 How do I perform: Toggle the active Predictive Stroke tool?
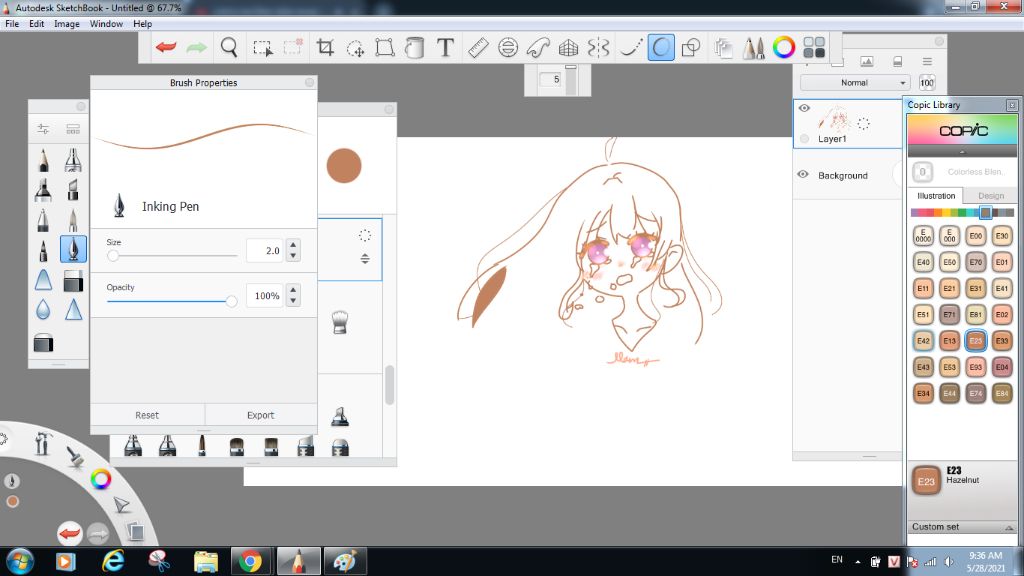661,47
